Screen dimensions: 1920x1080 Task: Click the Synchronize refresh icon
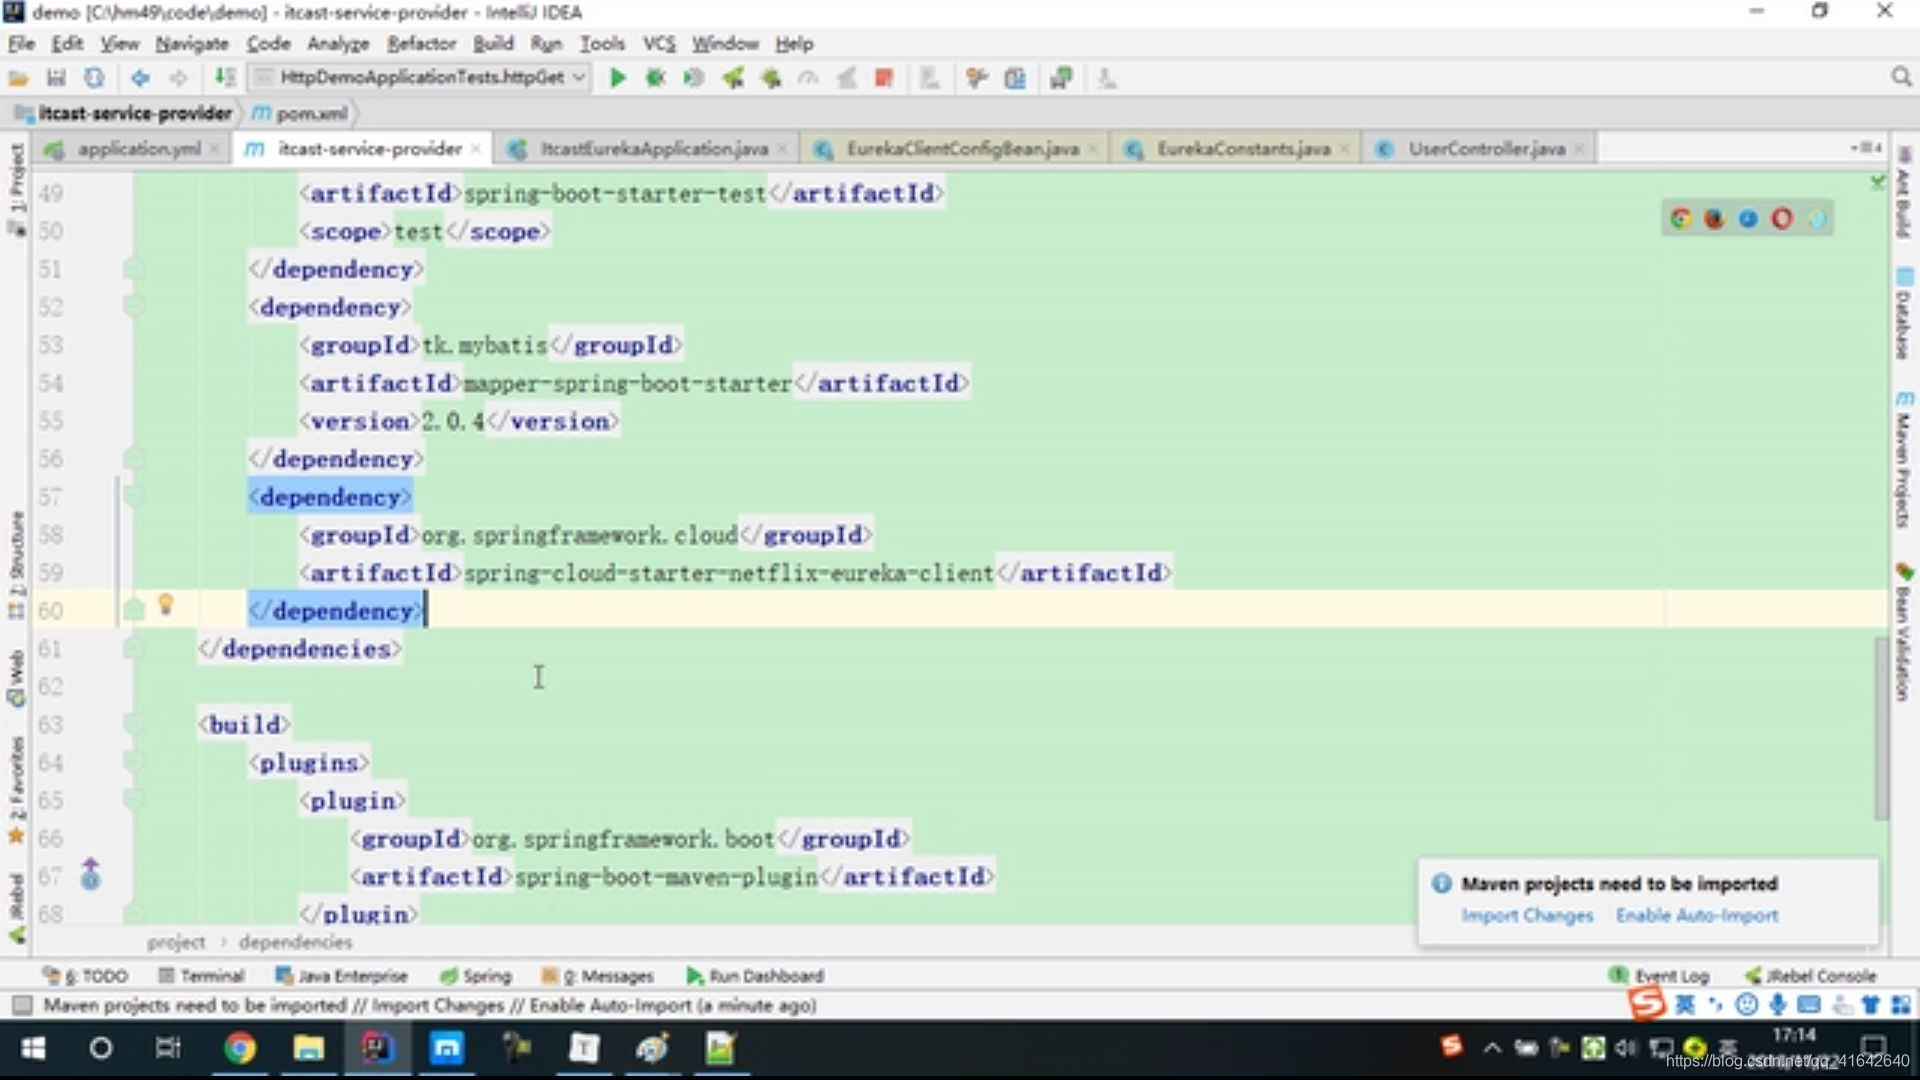[x=94, y=78]
